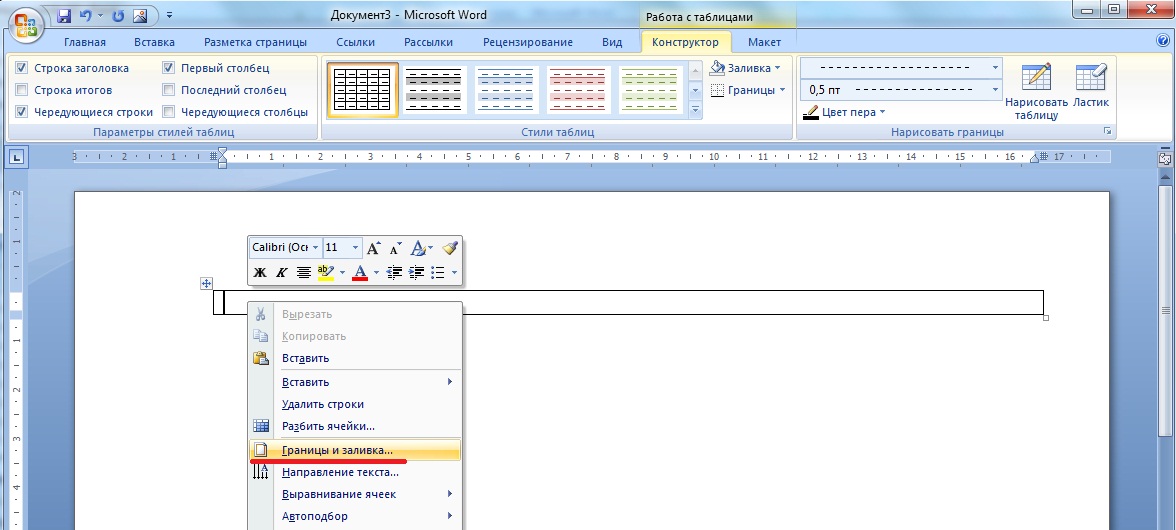Switch to Разметка страницы tab
Image resolution: width=1176 pixels, height=530 pixels.
pos(256,42)
